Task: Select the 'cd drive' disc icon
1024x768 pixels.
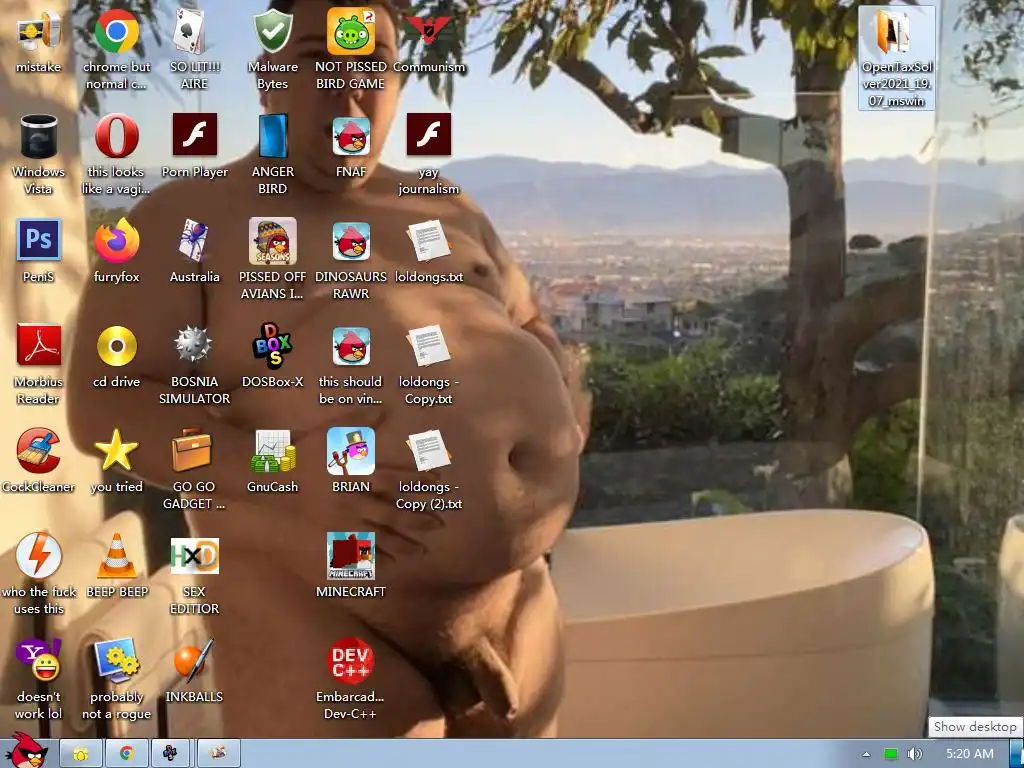Action: [116, 357]
